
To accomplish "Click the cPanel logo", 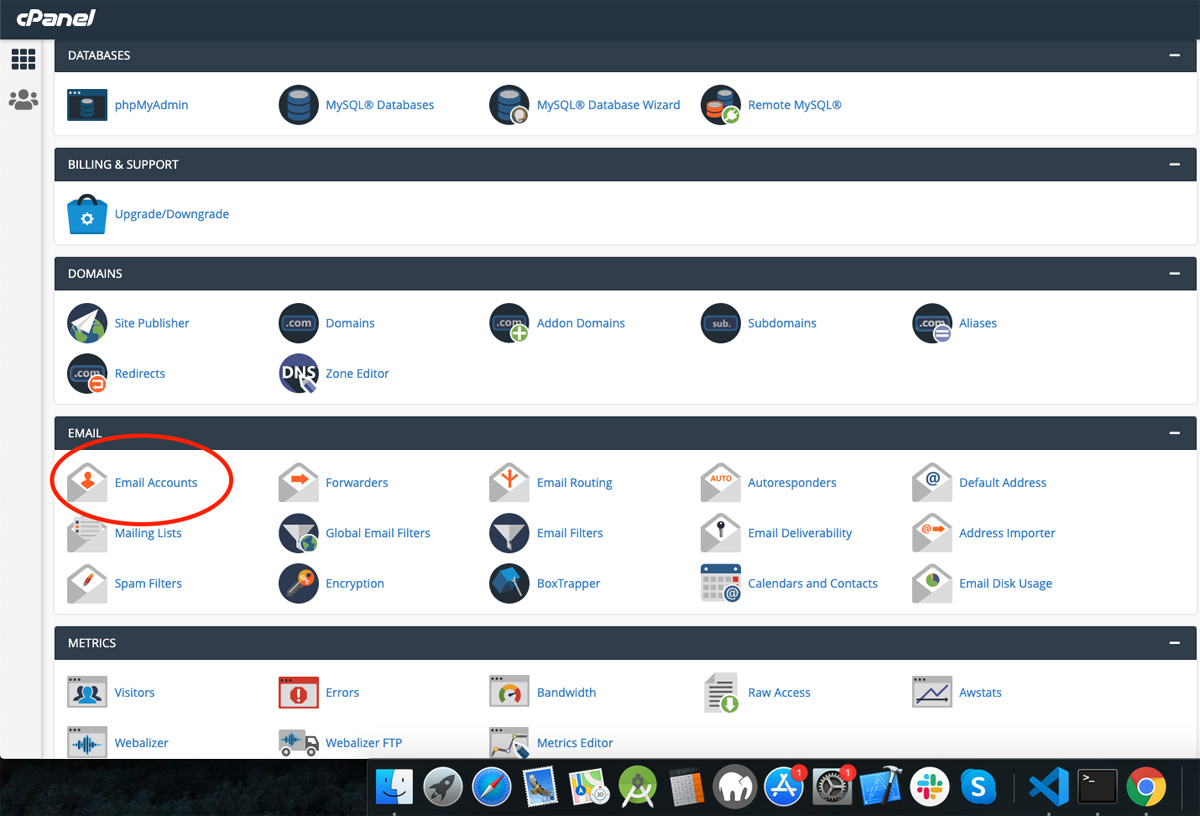I will coord(56,19).
